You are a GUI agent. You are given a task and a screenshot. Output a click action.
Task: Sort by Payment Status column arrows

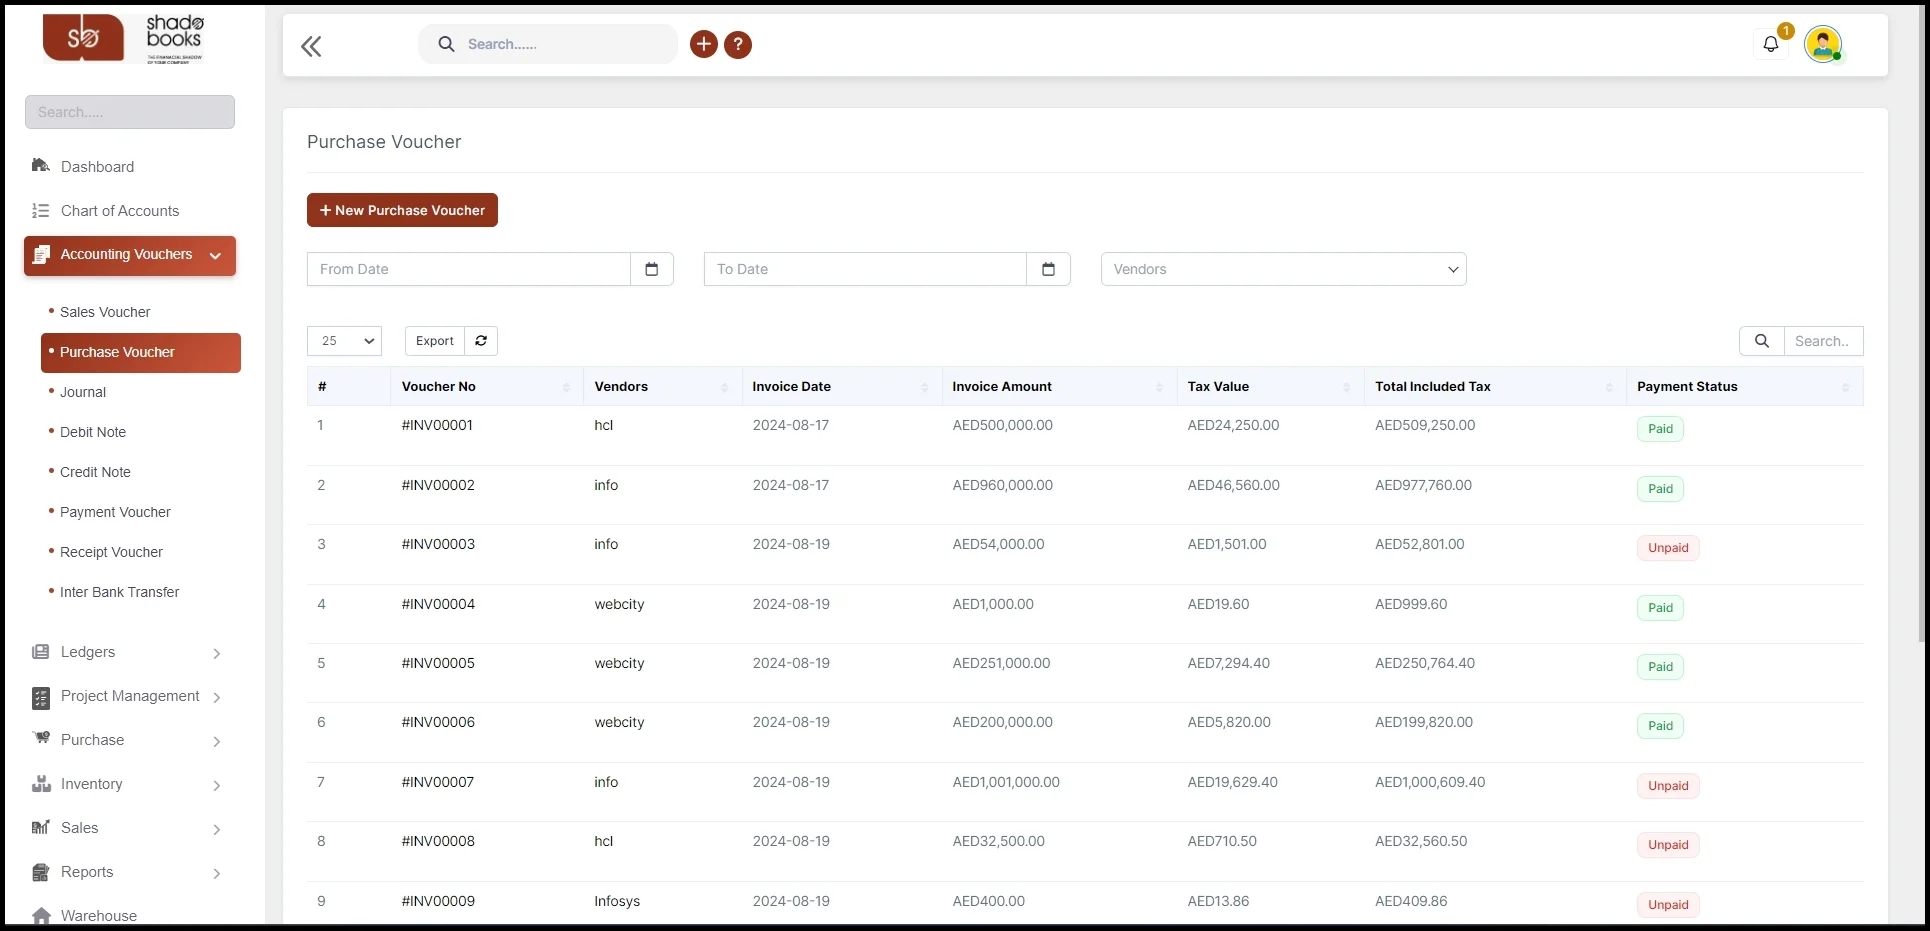tap(1845, 387)
